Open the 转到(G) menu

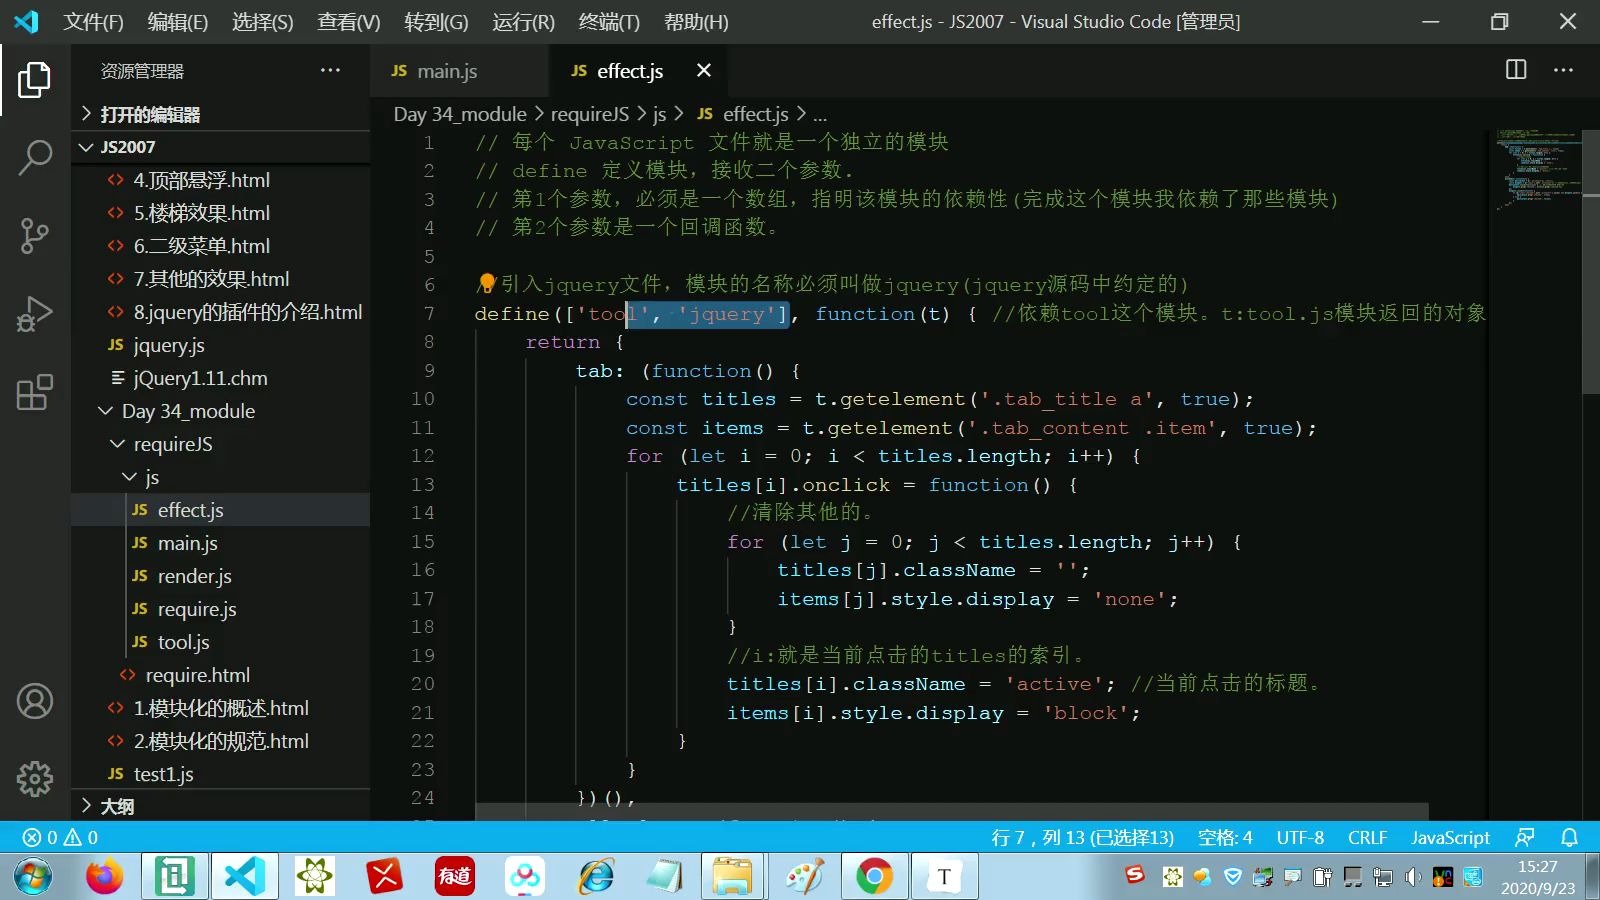[436, 21]
